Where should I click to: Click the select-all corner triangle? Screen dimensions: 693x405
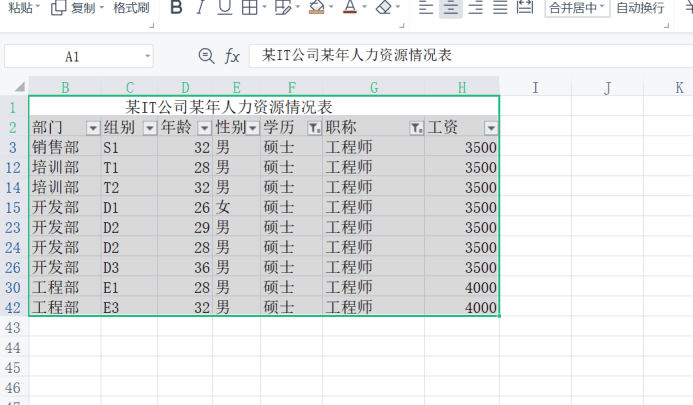pyautogui.click(x=19, y=87)
